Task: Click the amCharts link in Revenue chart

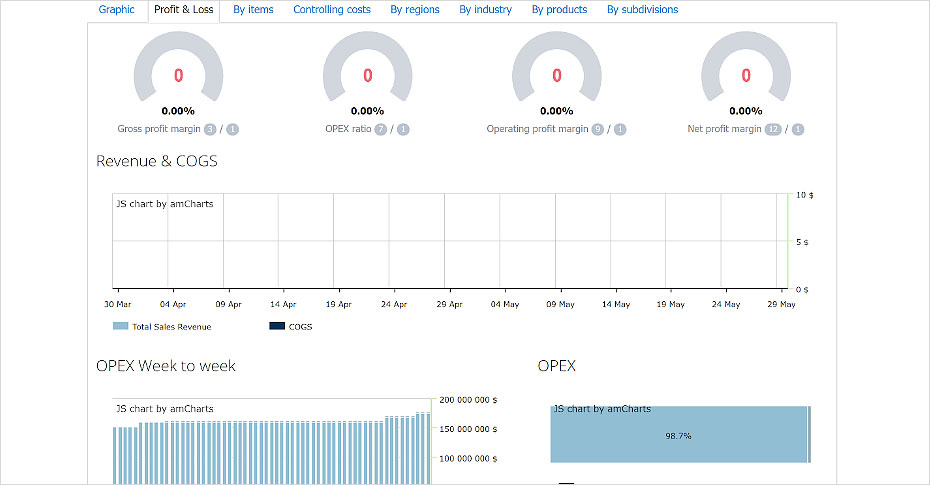Action: pyautogui.click(x=165, y=204)
